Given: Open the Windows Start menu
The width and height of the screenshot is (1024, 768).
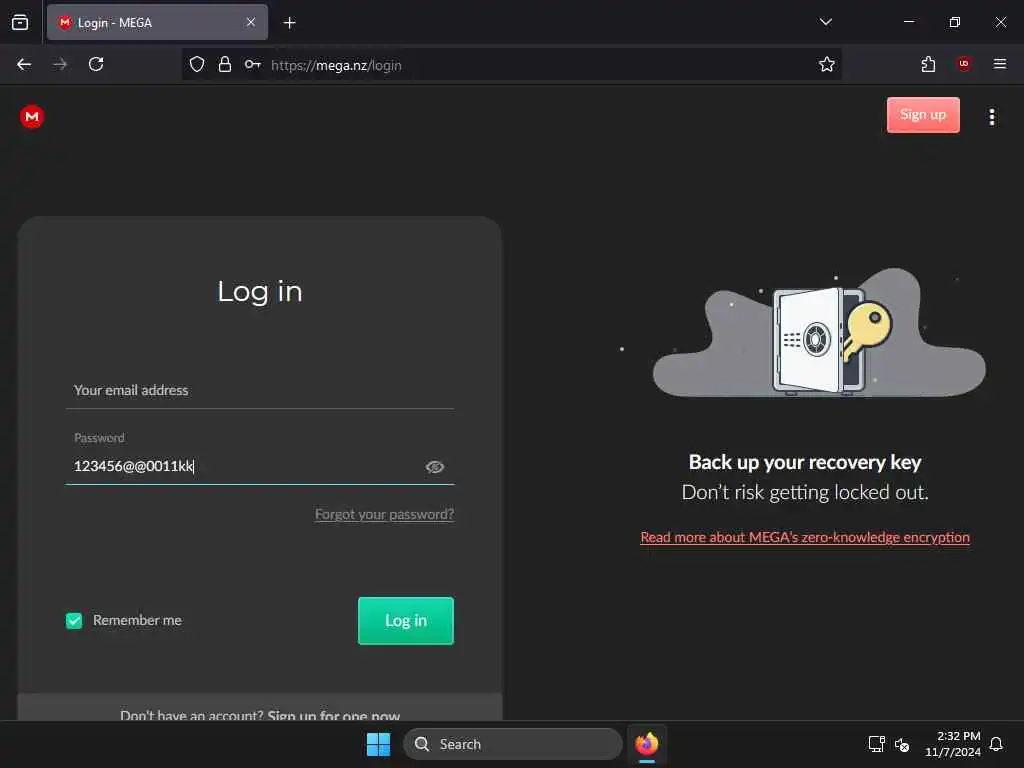Looking at the screenshot, I should [378, 744].
